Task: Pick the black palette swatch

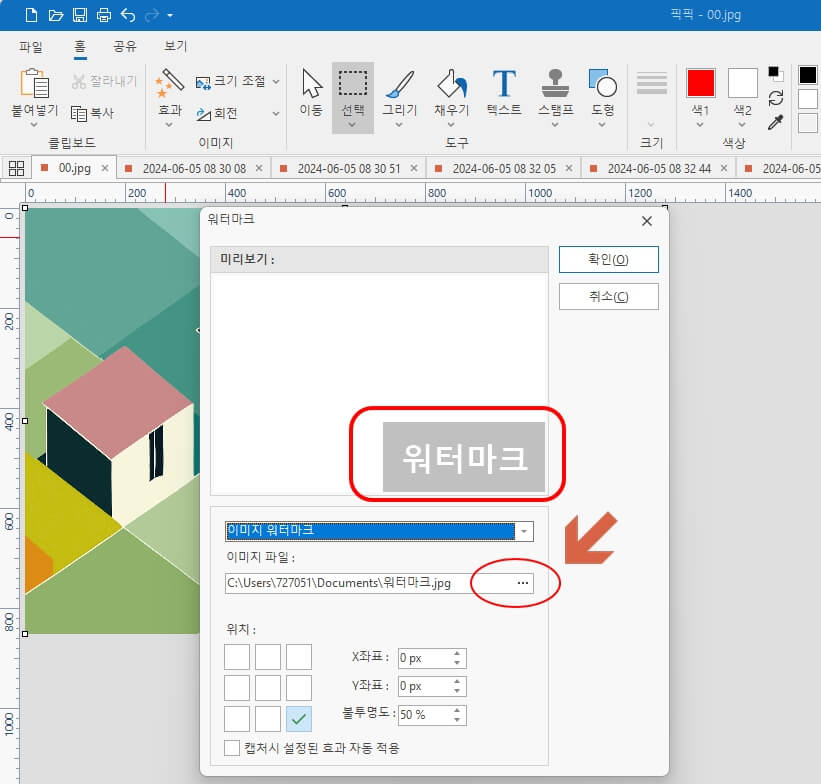Action: tap(807, 75)
